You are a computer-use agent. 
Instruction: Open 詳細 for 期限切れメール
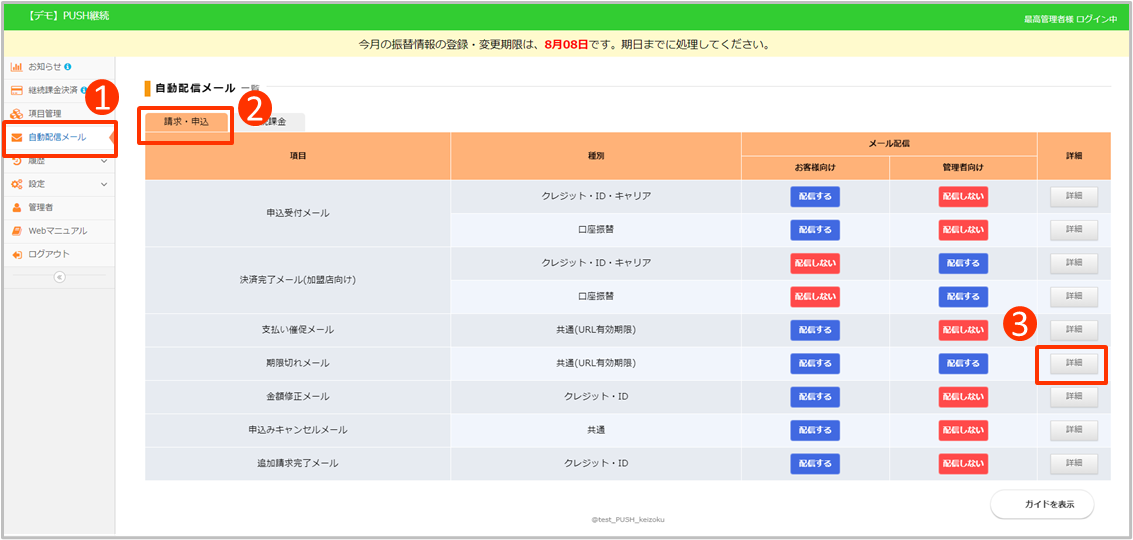(x=1073, y=363)
